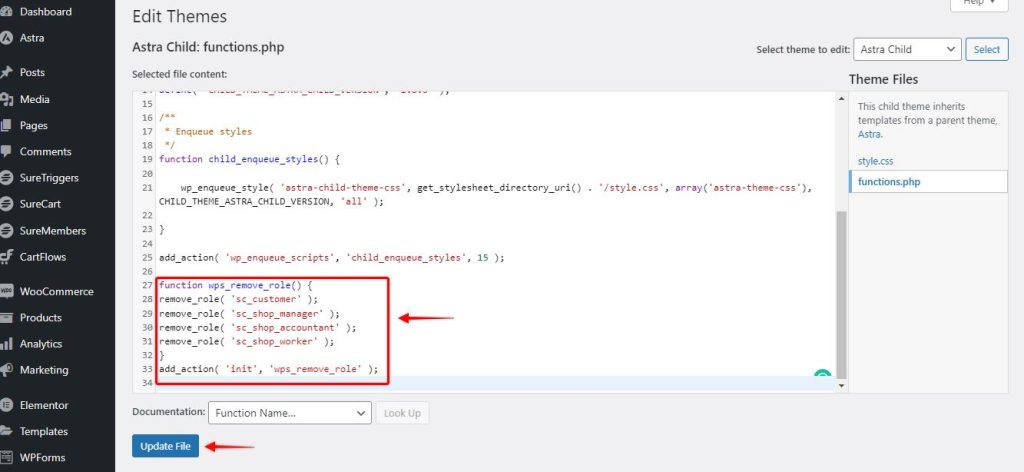Viewport: 1024px width, 472px height.
Task: Open Select theme to edit dropdown
Action: click(907, 49)
